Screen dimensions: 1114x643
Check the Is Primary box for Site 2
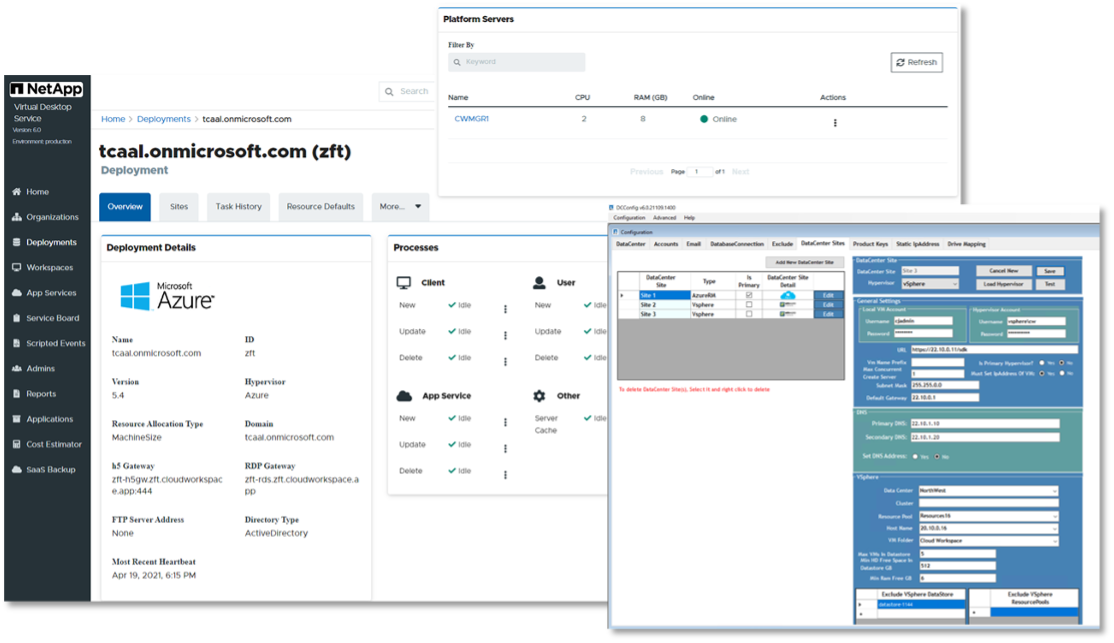pos(748,305)
